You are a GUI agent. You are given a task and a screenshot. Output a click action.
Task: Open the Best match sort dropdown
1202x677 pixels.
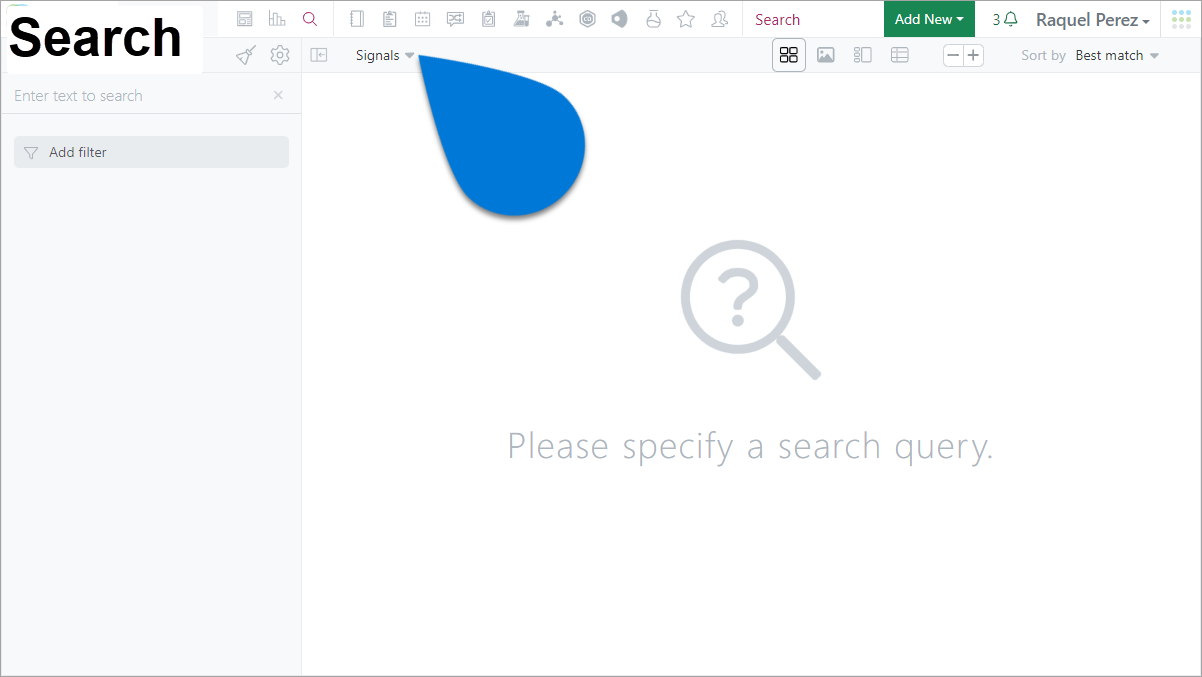[1117, 55]
